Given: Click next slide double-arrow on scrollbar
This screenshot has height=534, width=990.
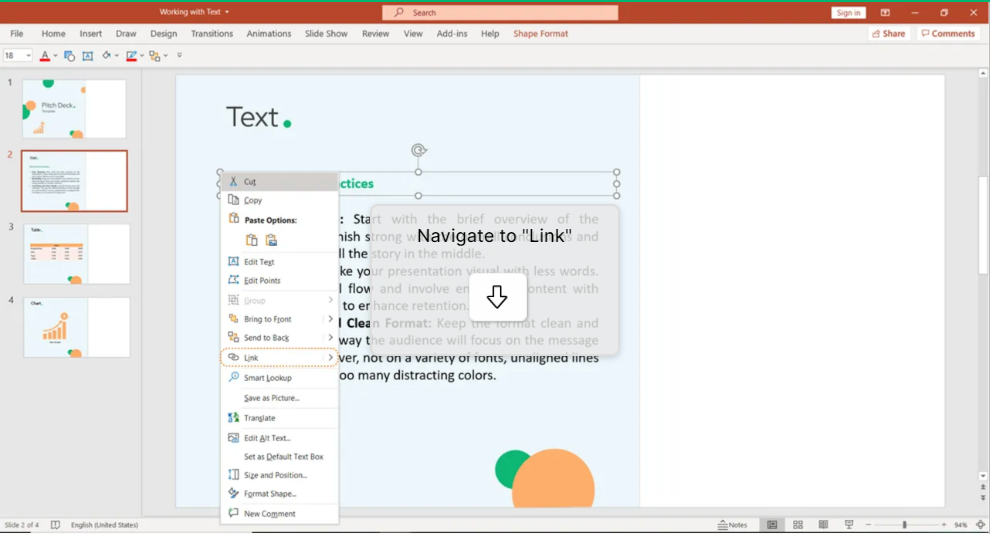Looking at the screenshot, I should 982,497.
